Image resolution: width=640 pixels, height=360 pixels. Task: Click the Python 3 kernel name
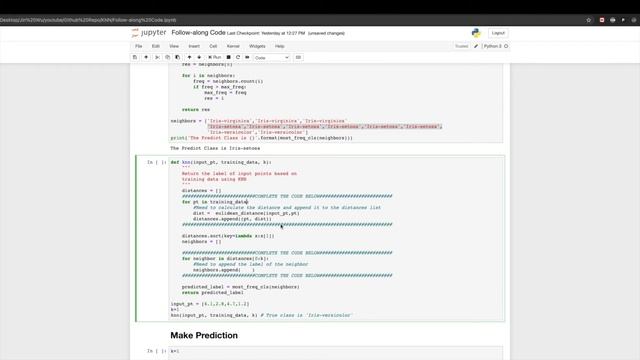(493, 46)
